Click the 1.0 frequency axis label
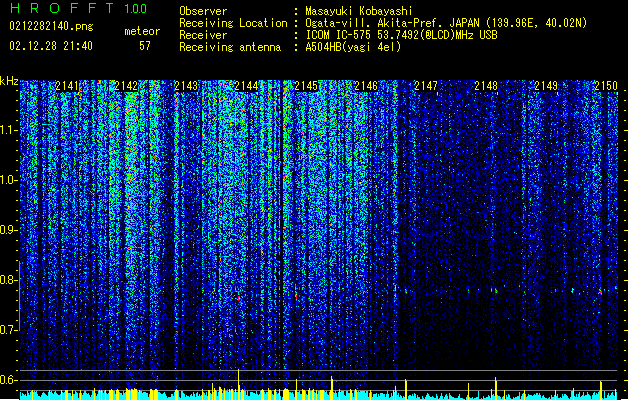This screenshot has height=400, width=629. [x=8, y=180]
